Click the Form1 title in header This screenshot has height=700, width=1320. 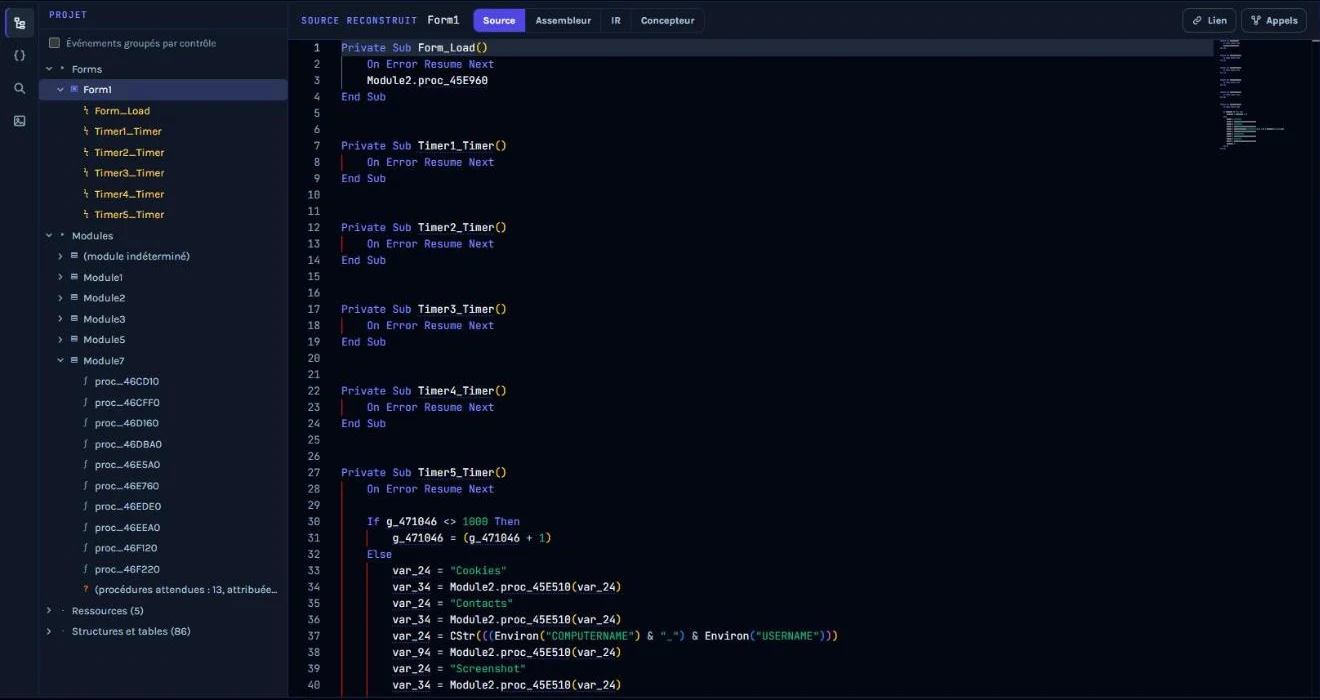click(443, 20)
